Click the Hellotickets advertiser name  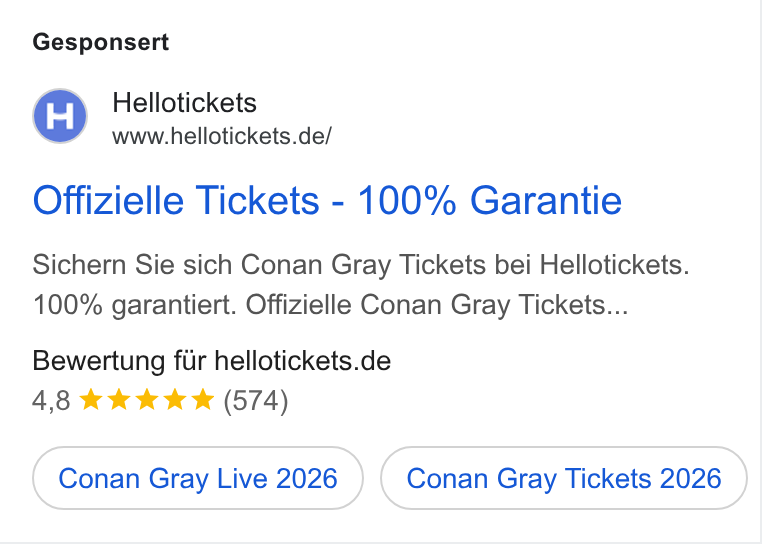click(x=184, y=103)
